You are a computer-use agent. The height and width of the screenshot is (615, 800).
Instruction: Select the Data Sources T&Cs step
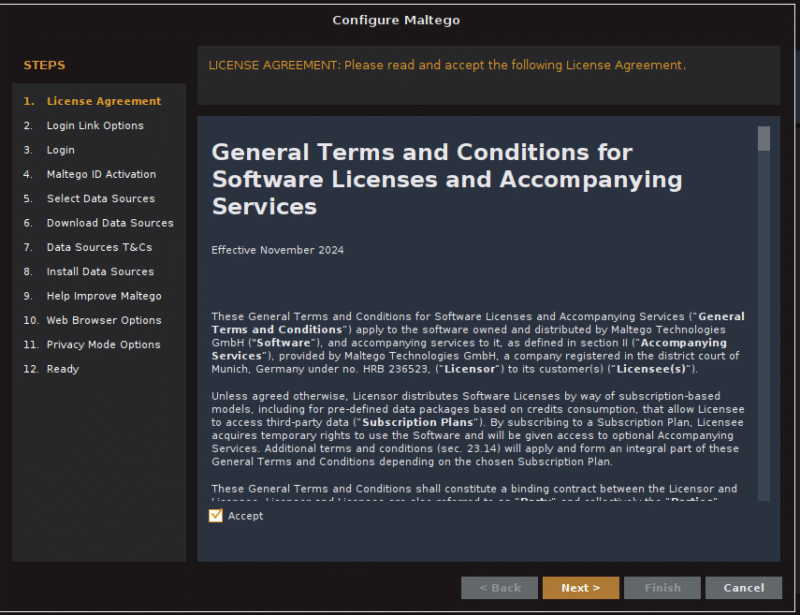point(99,247)
